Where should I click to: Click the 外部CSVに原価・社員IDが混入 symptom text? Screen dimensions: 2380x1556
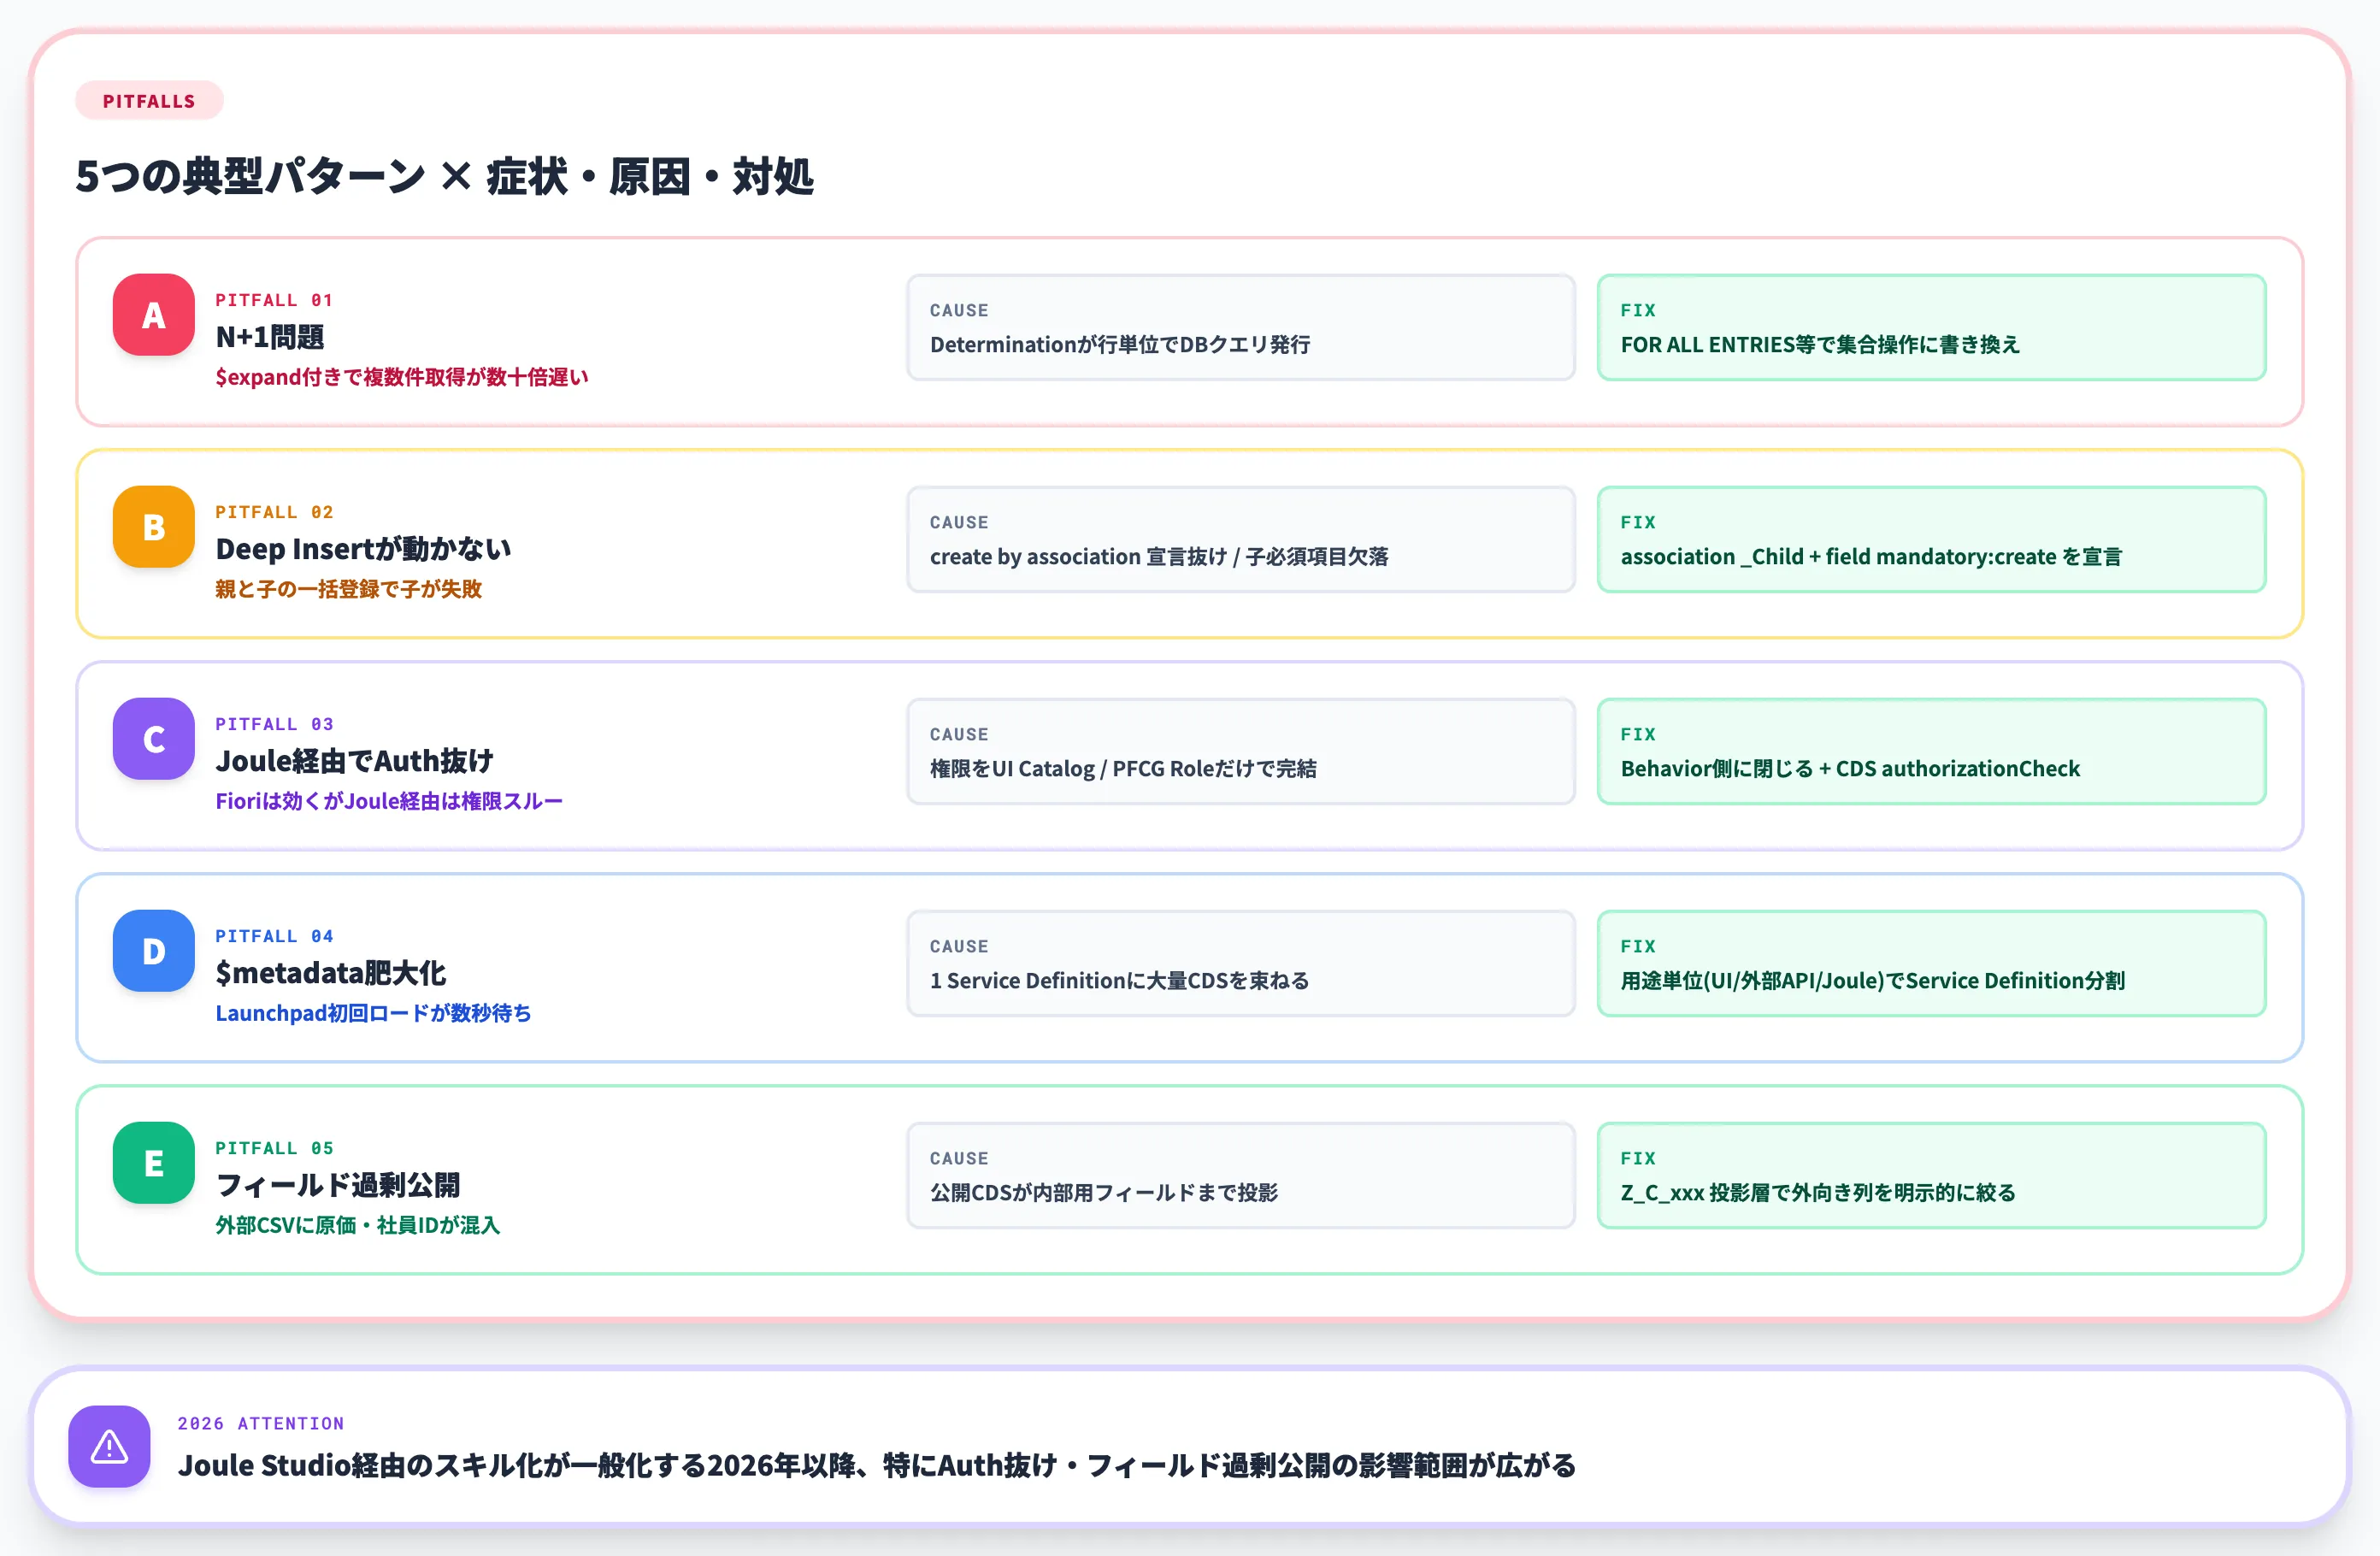[x=358, y=1225]
